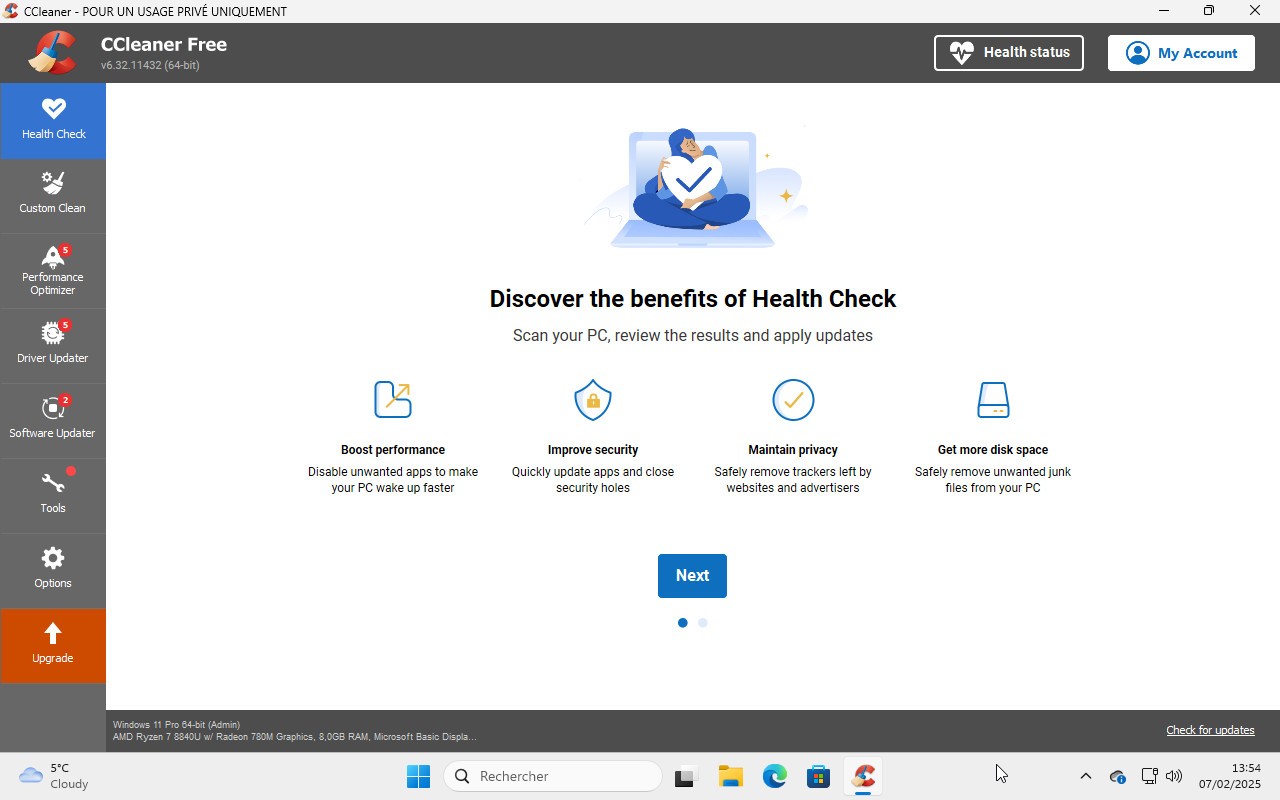Click the Rechercher search field
The image size is (1280, 800).
point(553,775)
